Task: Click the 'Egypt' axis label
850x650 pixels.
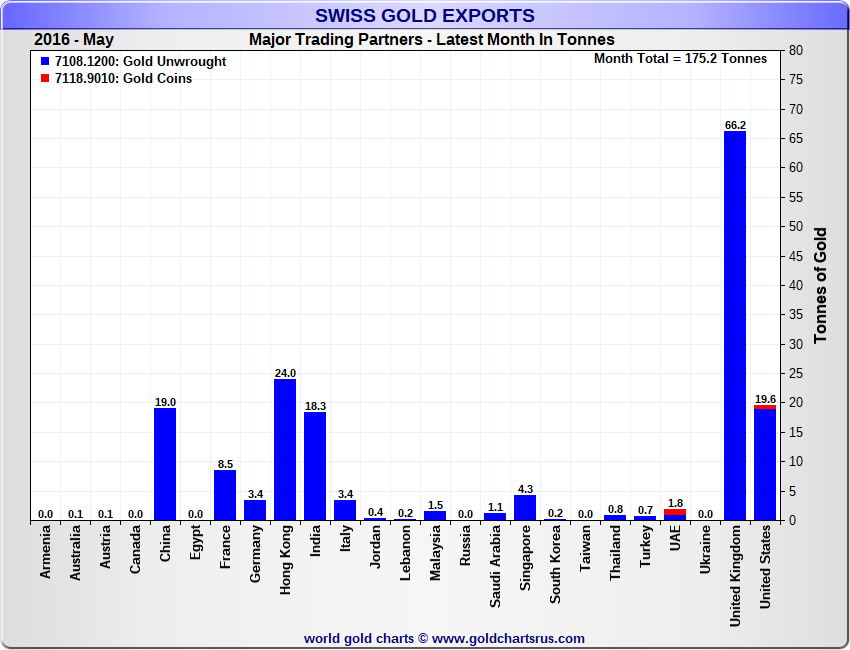Action: [x=196, y=543]
